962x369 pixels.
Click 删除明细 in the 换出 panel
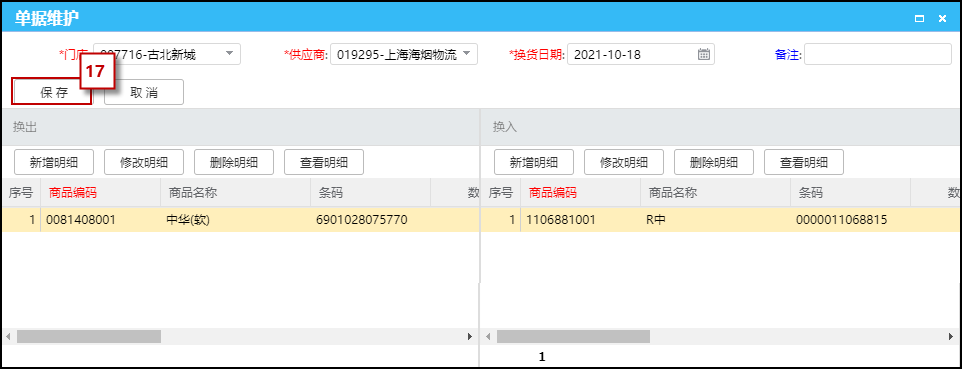234,162
